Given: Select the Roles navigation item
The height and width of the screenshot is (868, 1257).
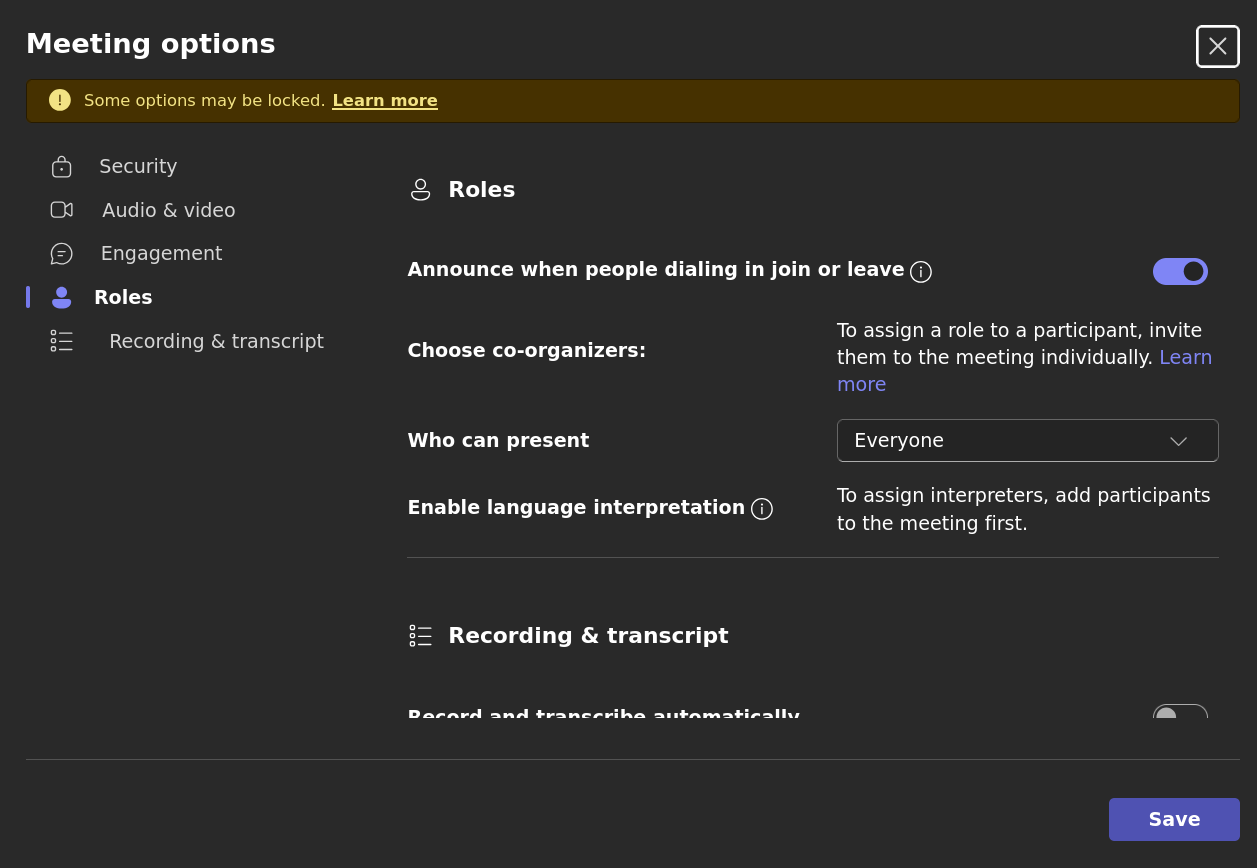Looking at the screenshot, I should (x=123, y=297).
